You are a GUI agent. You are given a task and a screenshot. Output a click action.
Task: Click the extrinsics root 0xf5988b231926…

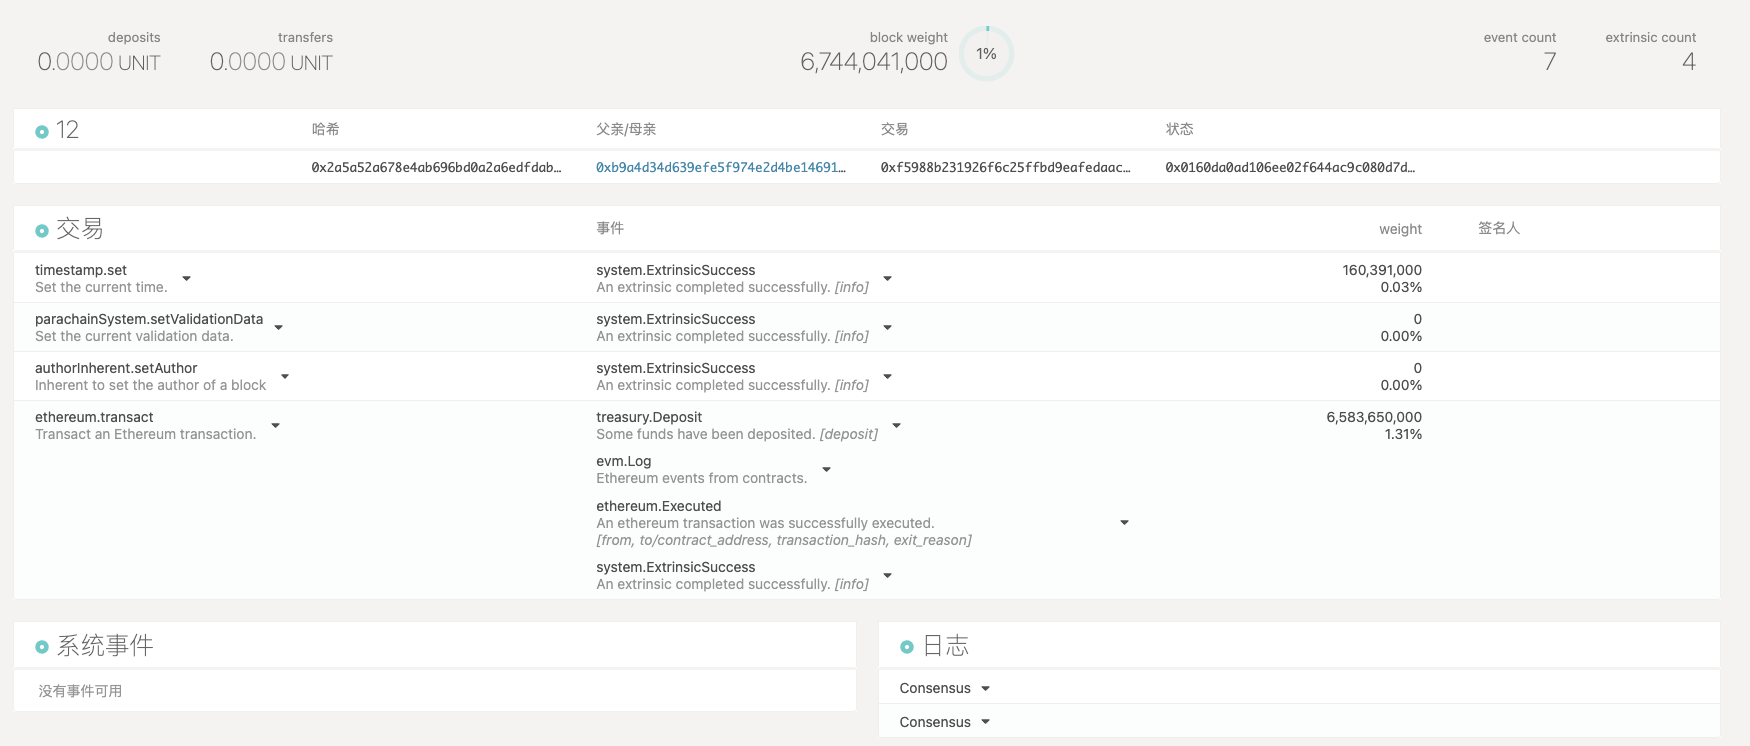pos(1005,168)
